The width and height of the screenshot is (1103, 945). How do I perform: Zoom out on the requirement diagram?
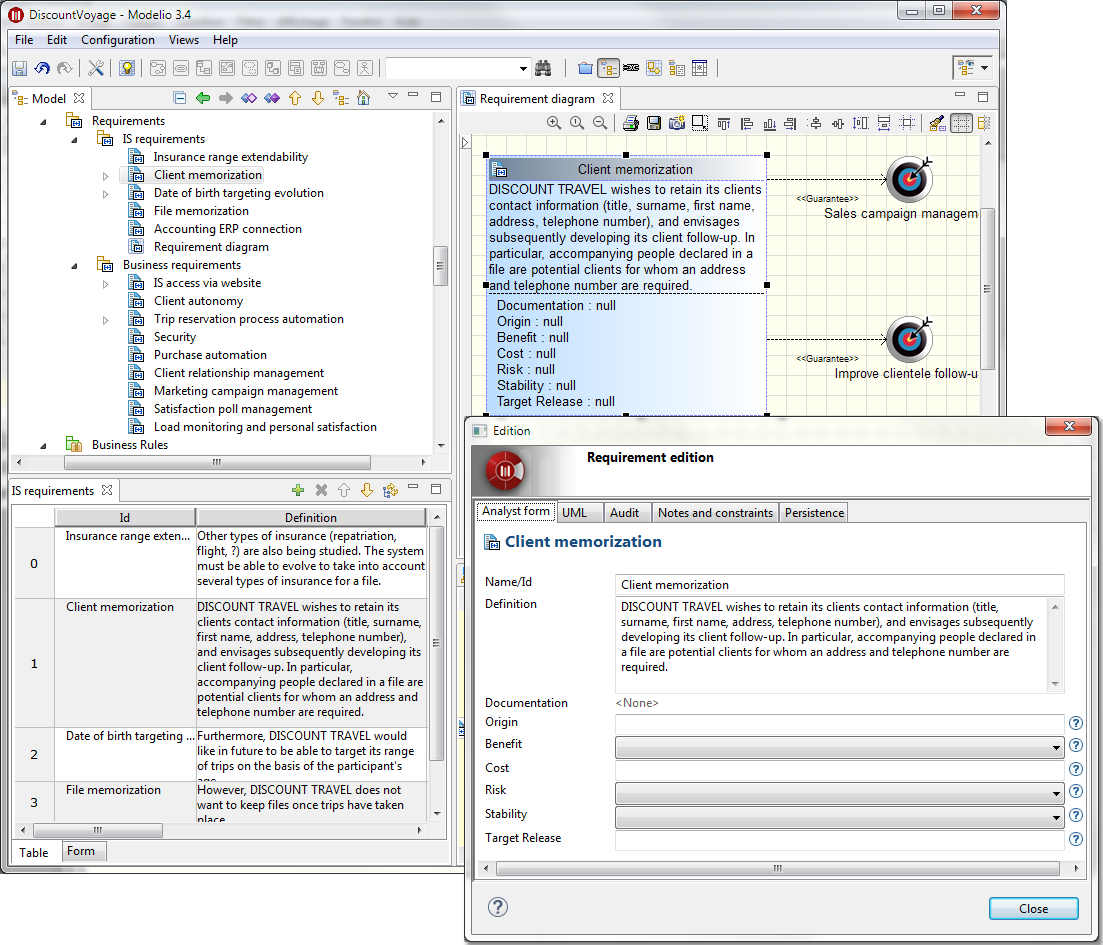point(600,123)
